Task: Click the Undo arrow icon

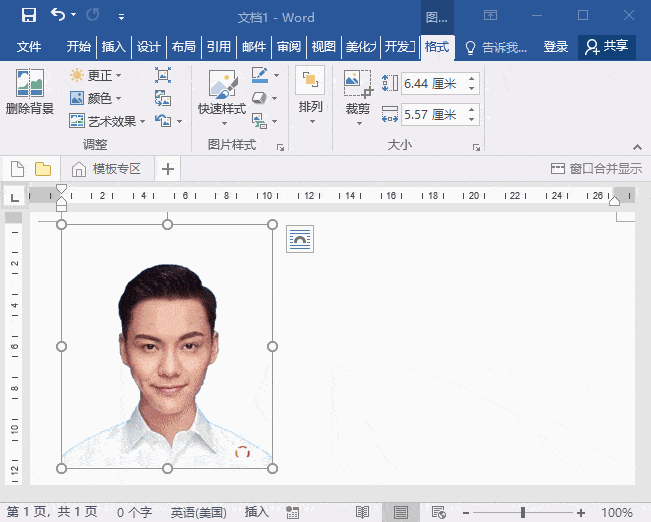Action: [x=58, y=16]
